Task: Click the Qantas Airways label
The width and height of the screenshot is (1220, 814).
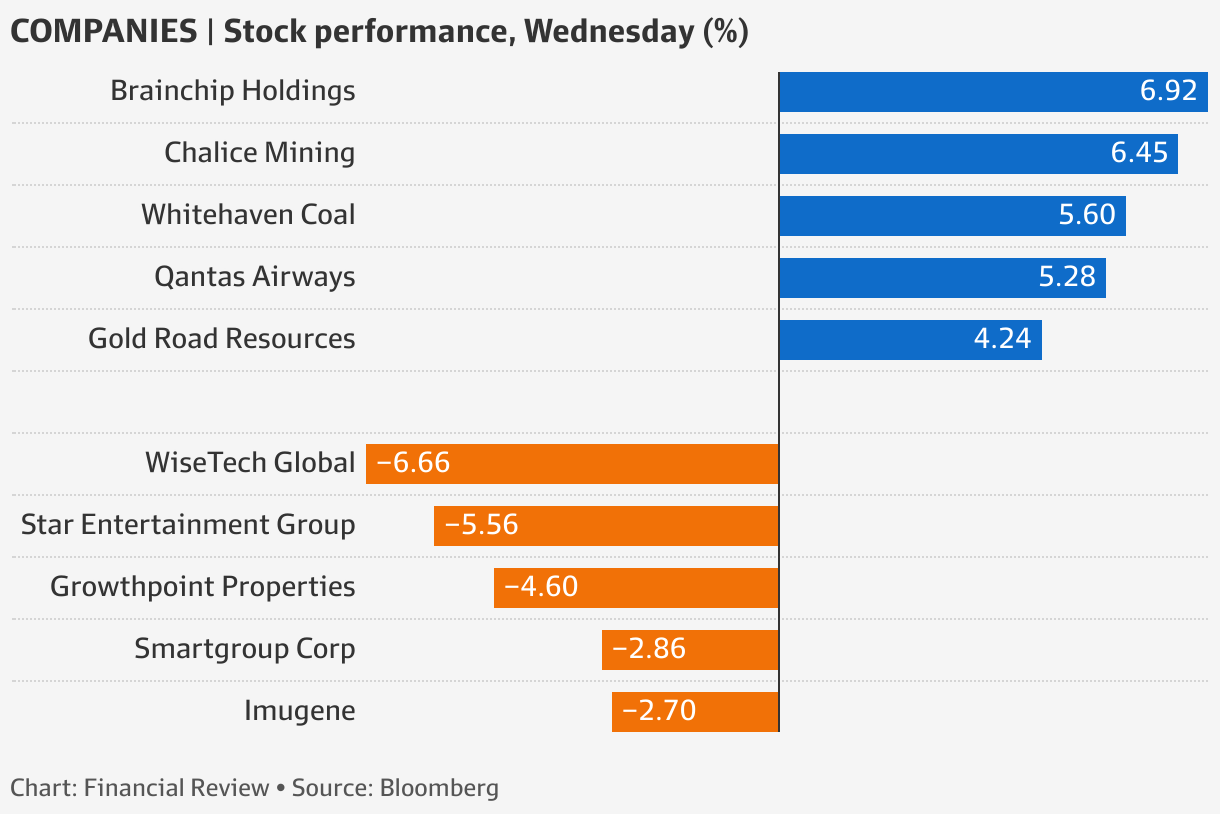Action: [255, 277]
